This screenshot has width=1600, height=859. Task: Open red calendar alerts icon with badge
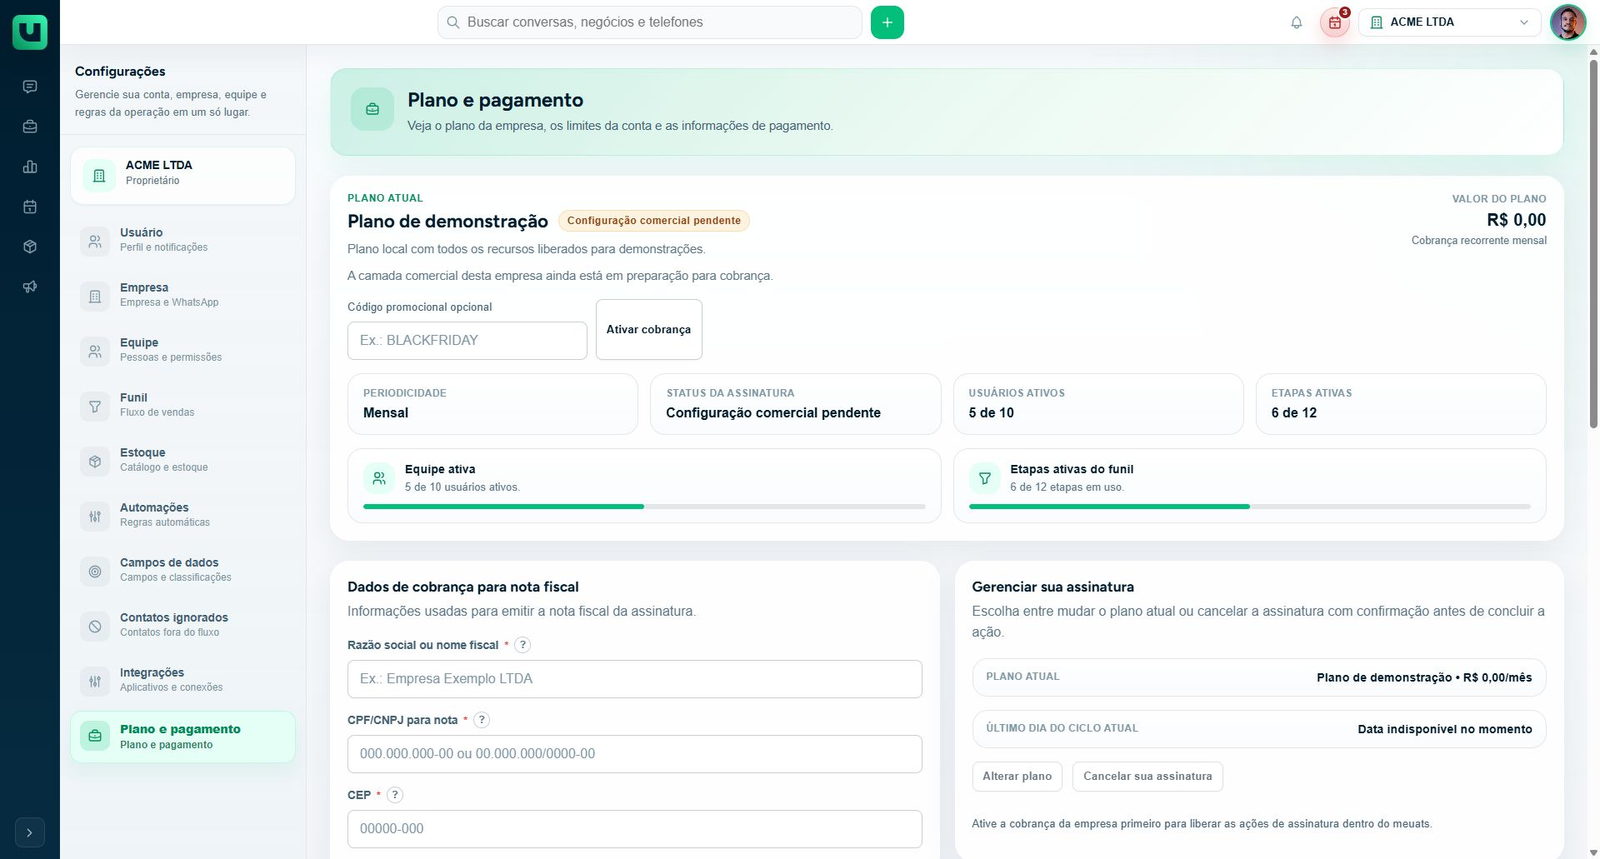point(1335,22)
